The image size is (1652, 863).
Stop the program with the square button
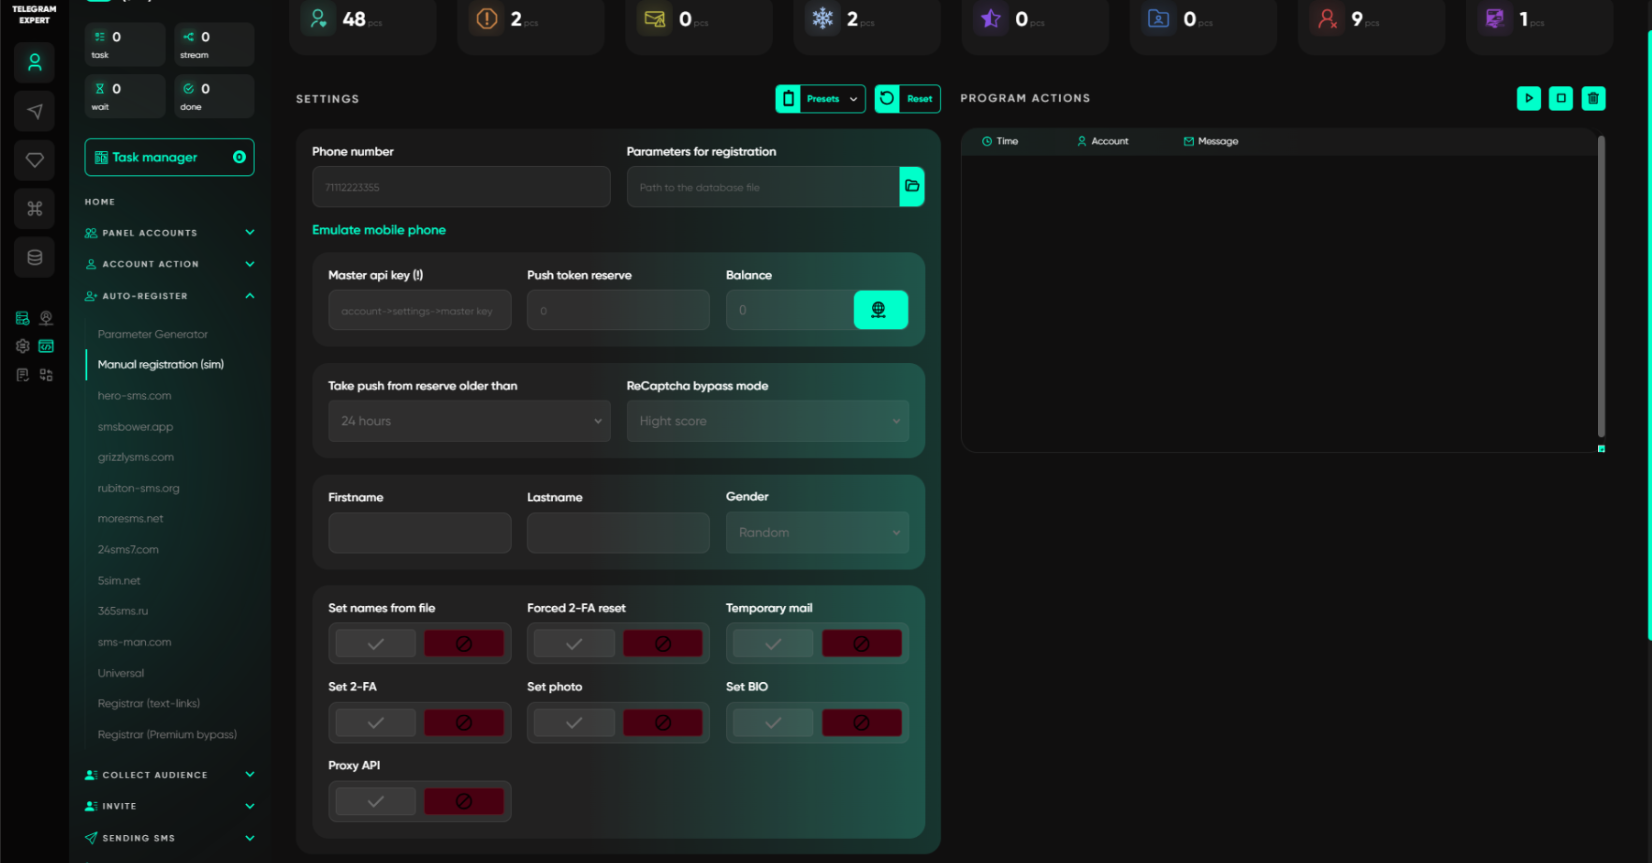pos(1561,98)
